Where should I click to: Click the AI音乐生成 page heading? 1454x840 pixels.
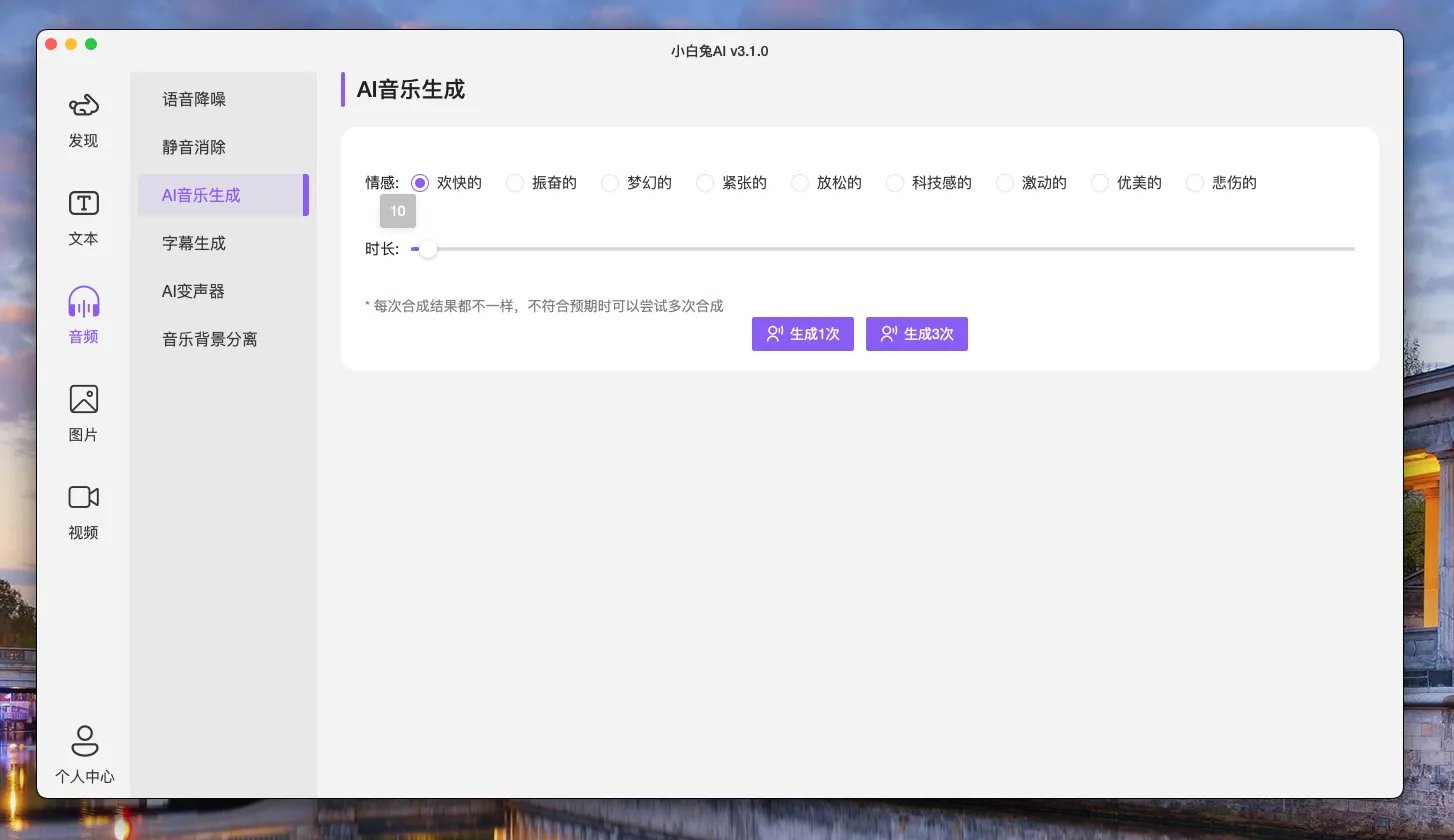(411, 89)
